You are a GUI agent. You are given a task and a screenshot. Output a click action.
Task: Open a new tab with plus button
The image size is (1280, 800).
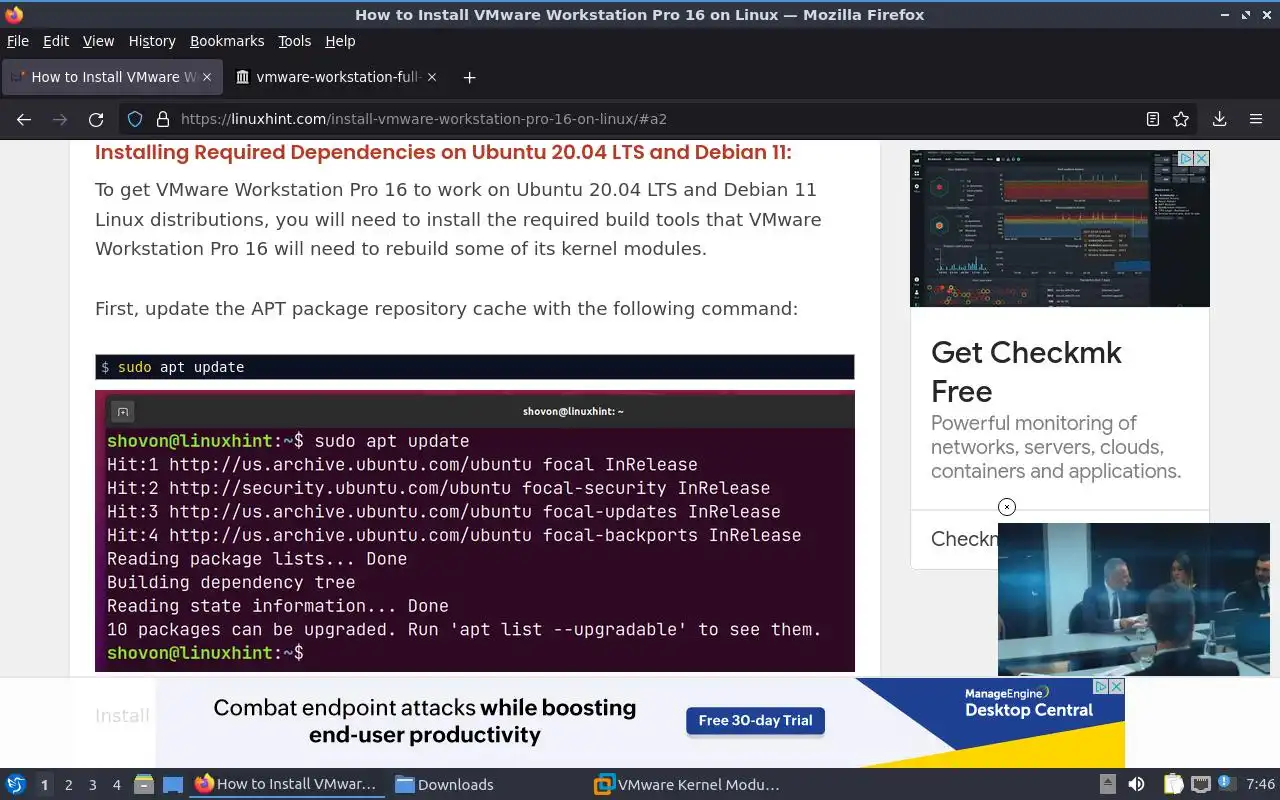tap(469, 77)
